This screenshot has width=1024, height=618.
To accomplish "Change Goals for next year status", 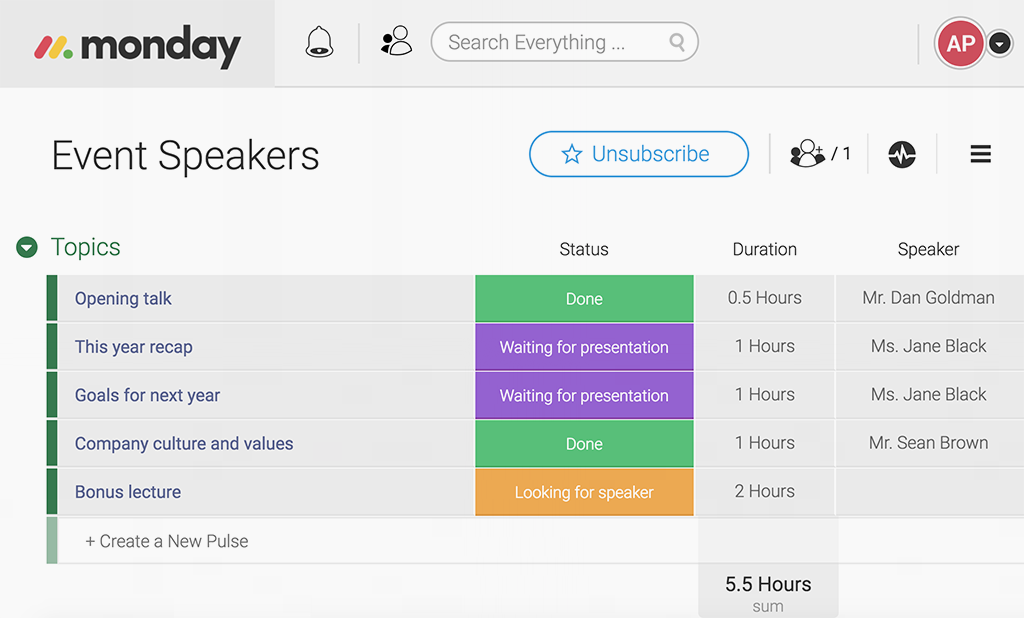I will 584,395.
